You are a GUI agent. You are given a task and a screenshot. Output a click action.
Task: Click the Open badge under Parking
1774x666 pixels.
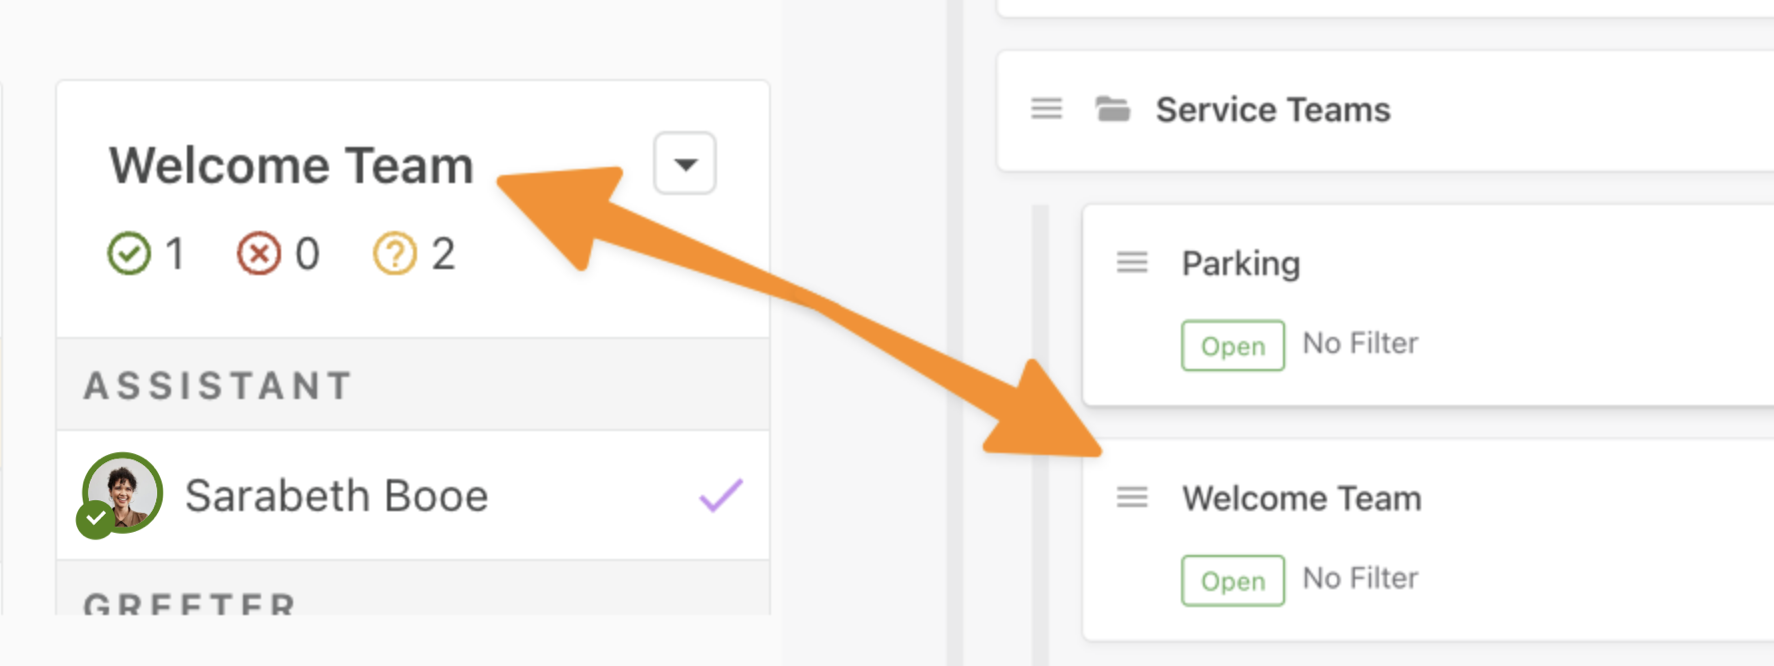click(1233, 346)
